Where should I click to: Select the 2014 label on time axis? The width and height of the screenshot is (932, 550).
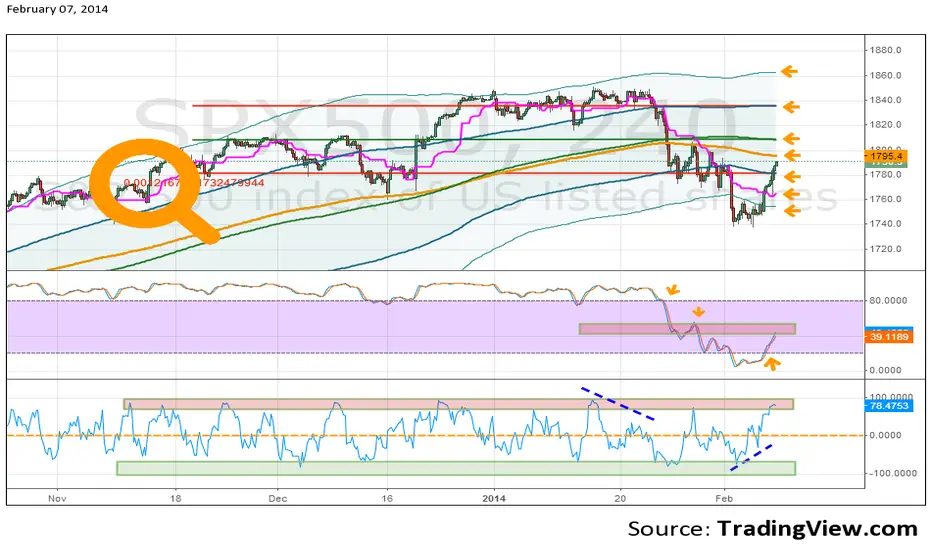pyautogui.click(x=495, y=498)
